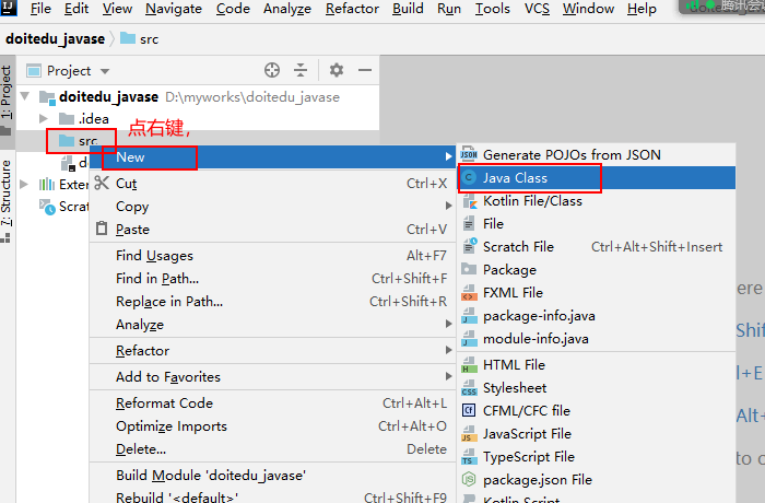The image size is (765, 503).
Task: Click the FXML File icon
Action: [469, 293]
